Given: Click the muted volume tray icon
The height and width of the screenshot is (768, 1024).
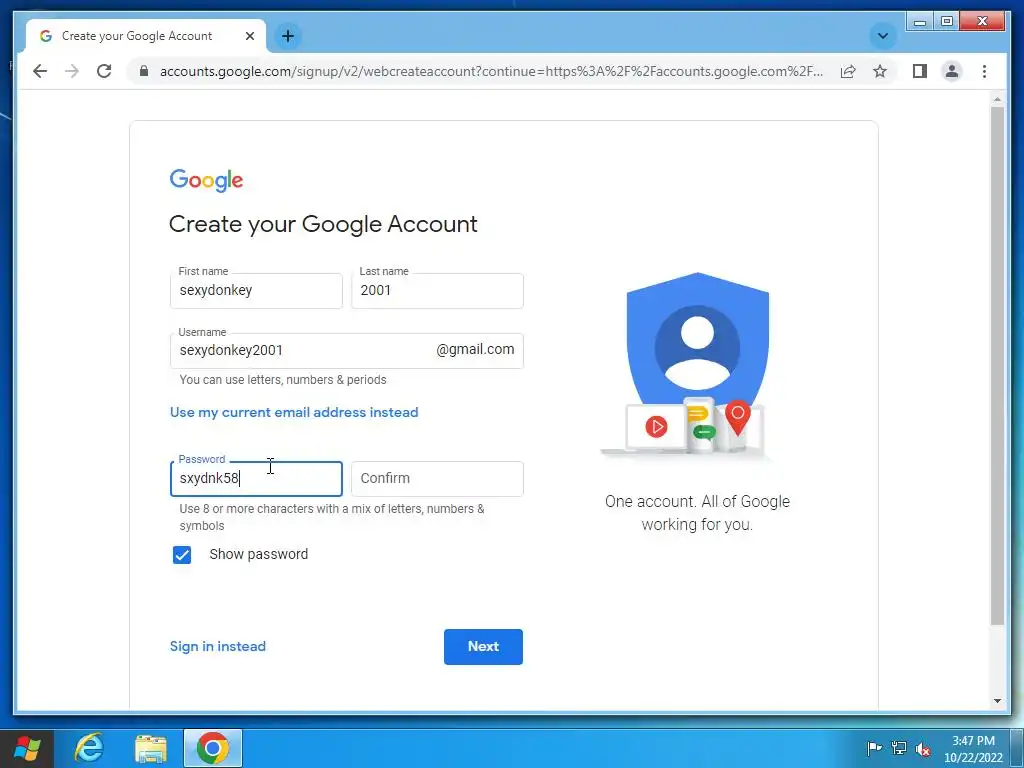Looking at the screenshot, I should pyautogui.click(x=923, y=748).
